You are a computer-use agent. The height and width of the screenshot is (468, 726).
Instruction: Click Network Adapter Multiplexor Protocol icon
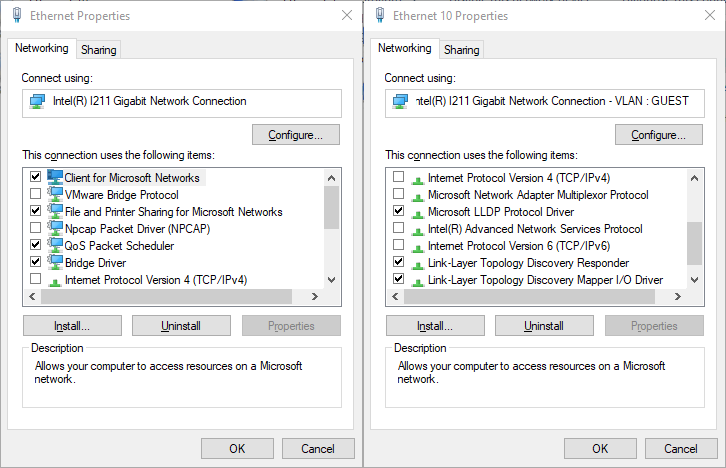coord(418,197)
